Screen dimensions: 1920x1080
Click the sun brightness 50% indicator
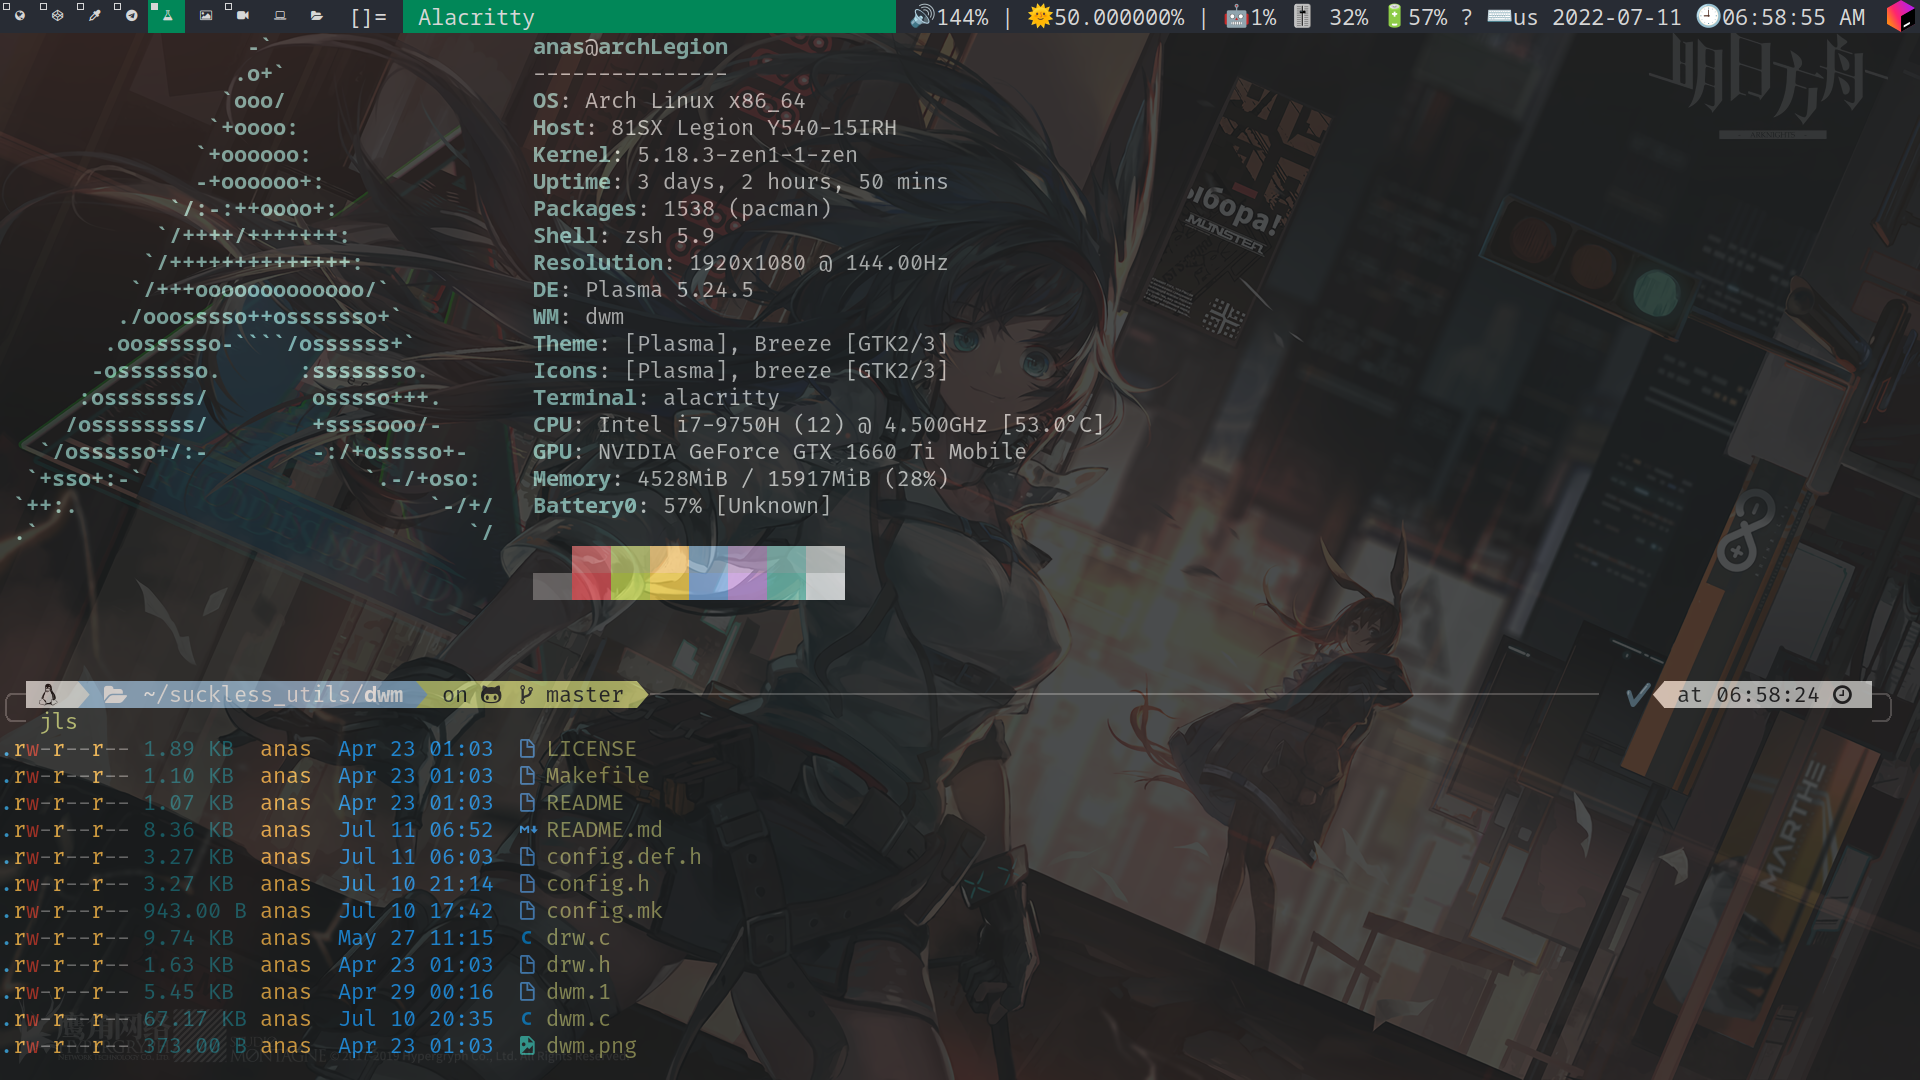1106,17
